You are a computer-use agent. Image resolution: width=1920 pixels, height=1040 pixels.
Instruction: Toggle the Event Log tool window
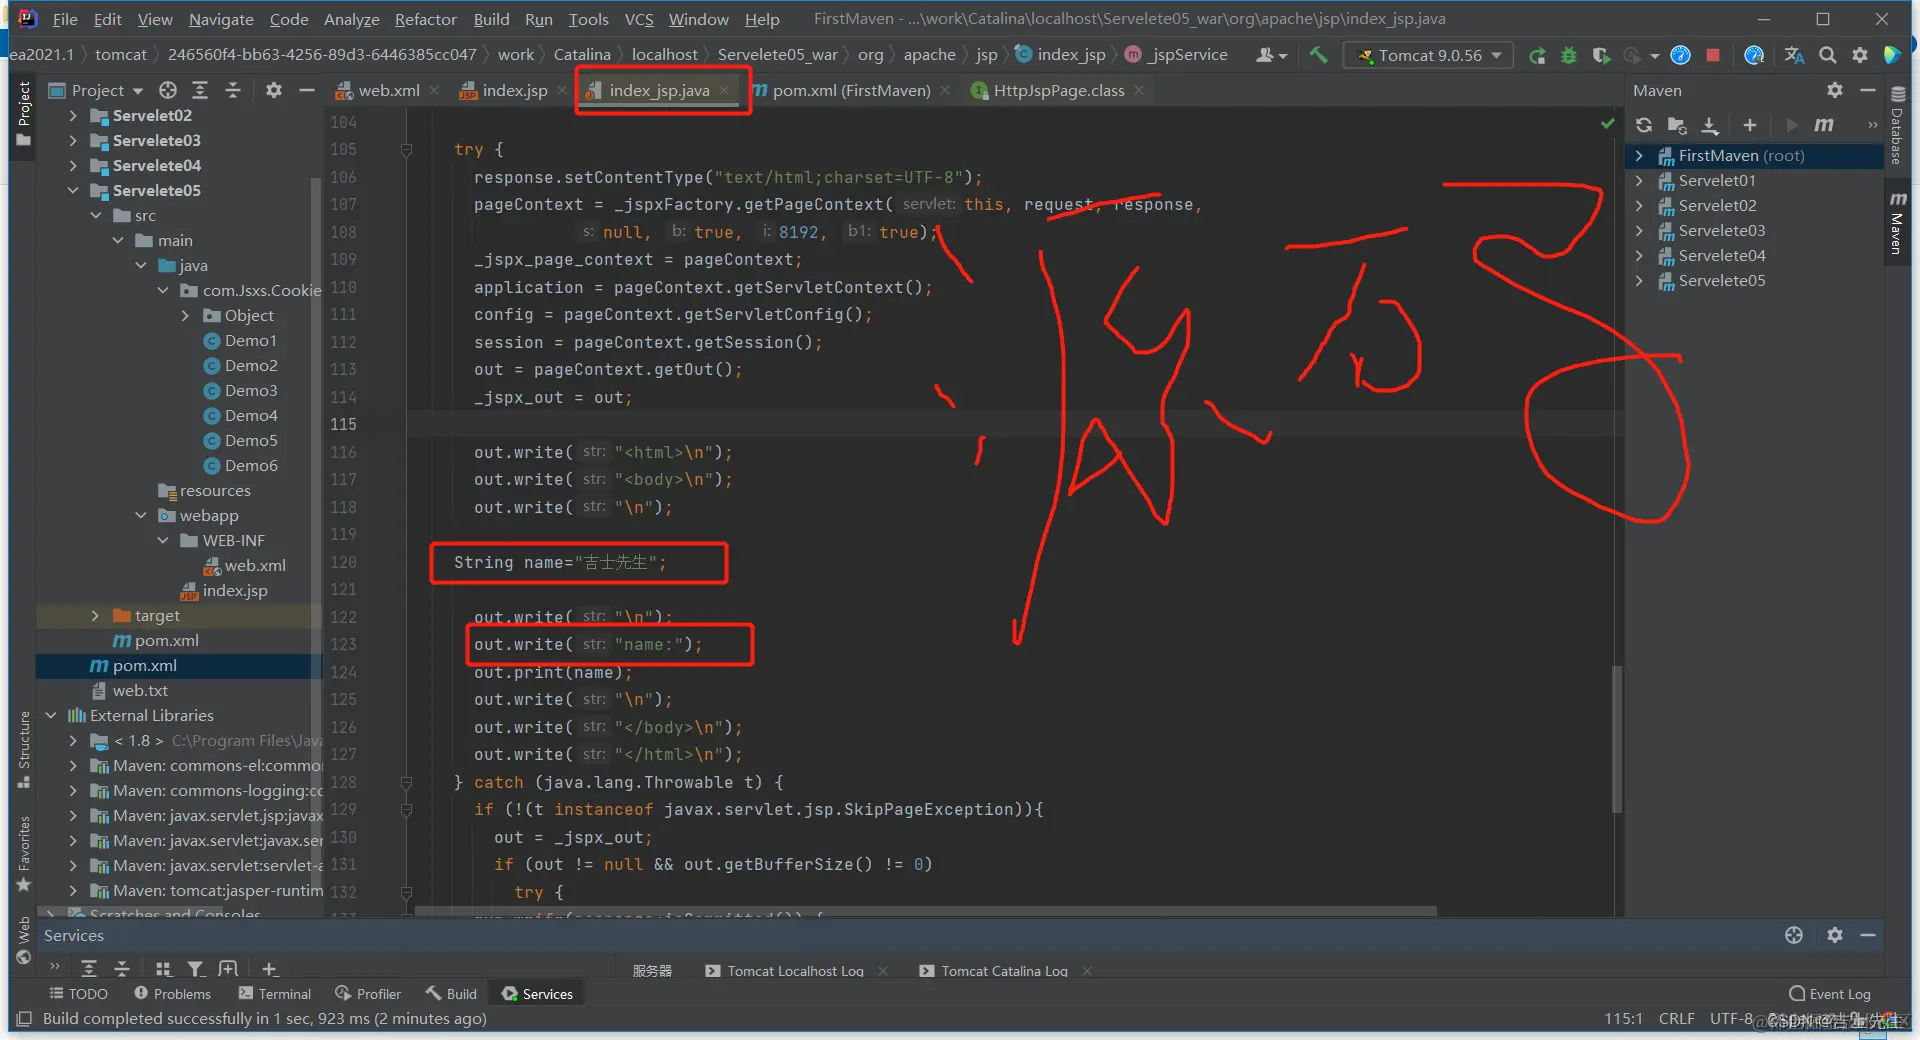[1830, 994]
